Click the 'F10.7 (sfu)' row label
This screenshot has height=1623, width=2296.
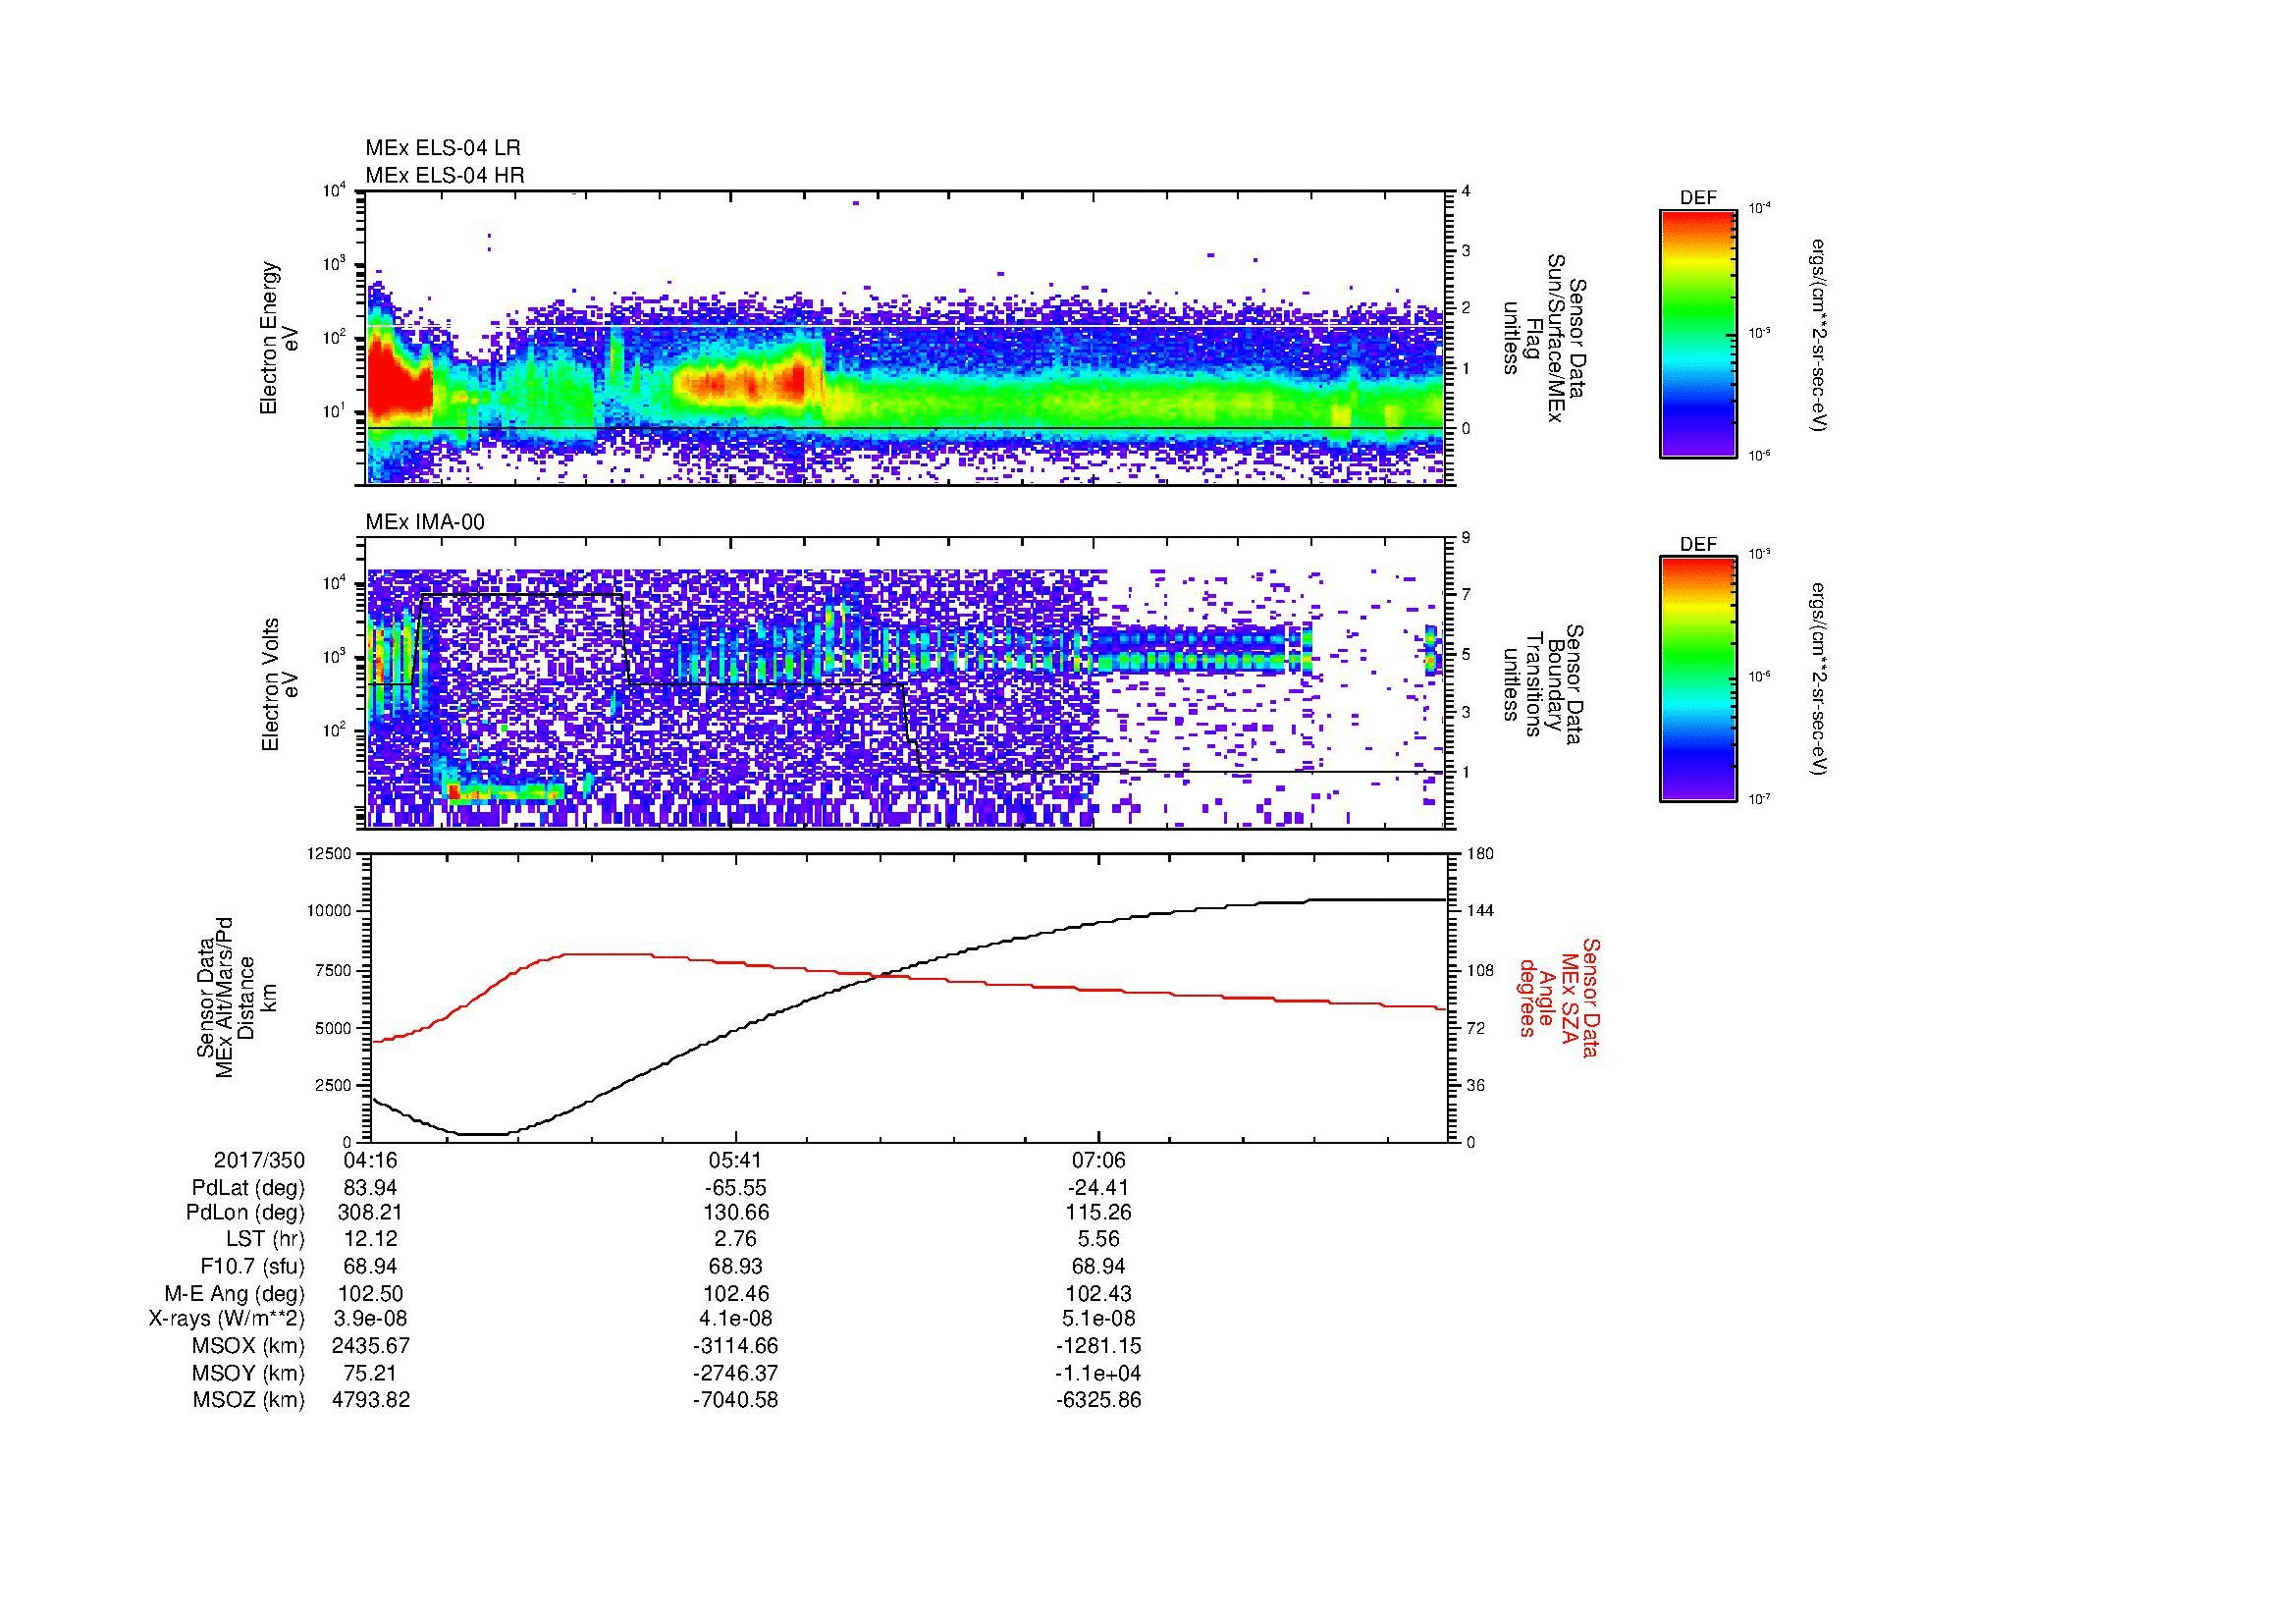252,1266
